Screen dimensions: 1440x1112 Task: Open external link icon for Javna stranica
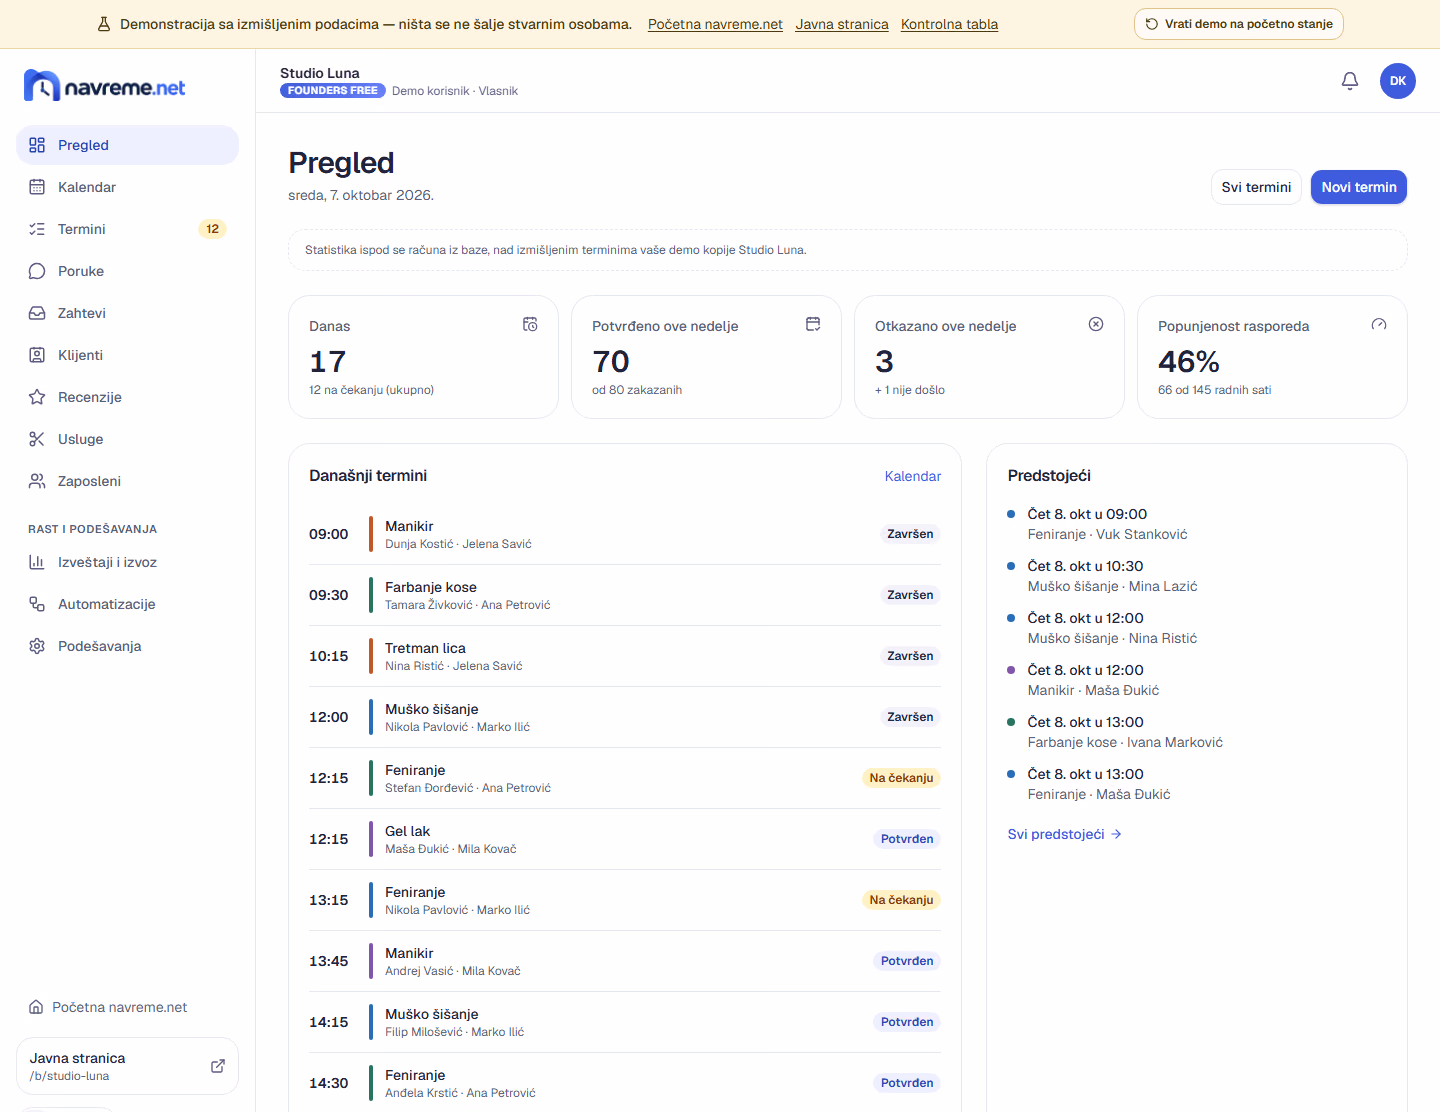tap(217, 1066)
